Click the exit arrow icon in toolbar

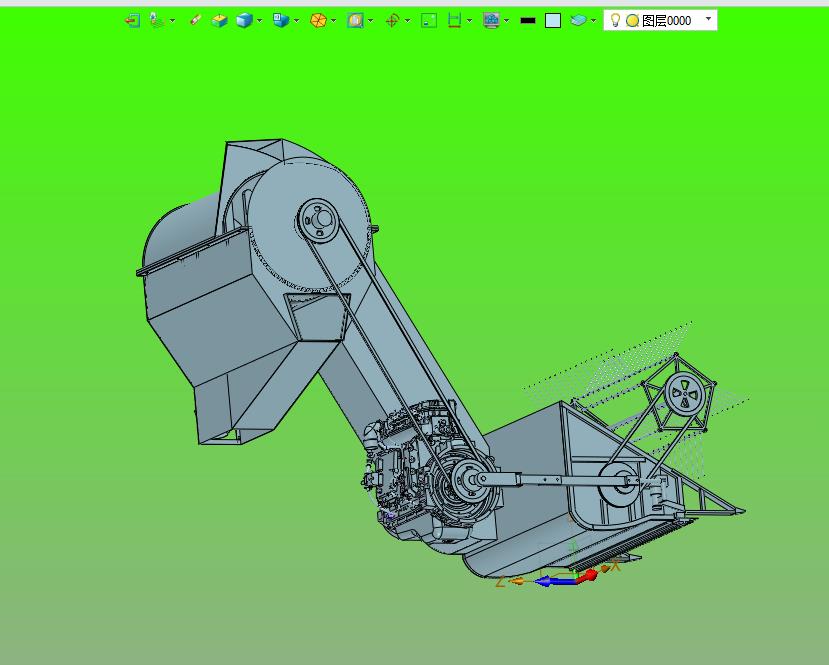coord(132,21)
